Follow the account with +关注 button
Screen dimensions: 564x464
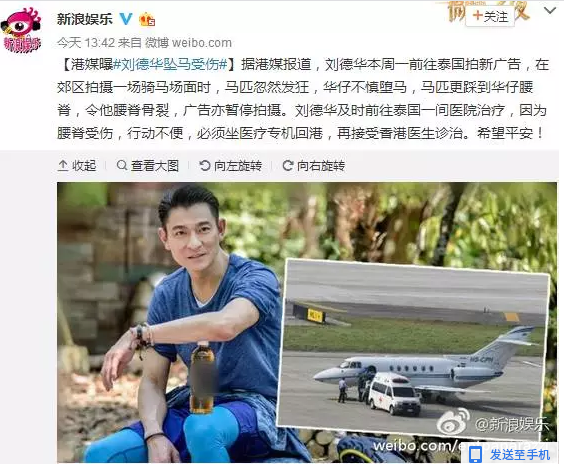[x=490, y=16]
